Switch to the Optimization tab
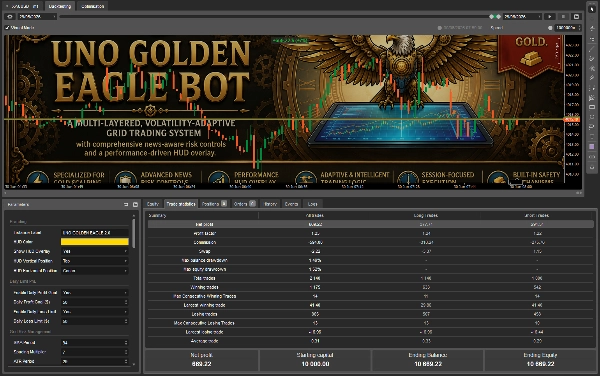The width and height of the screenshot is (600, 376). (93, 6)
